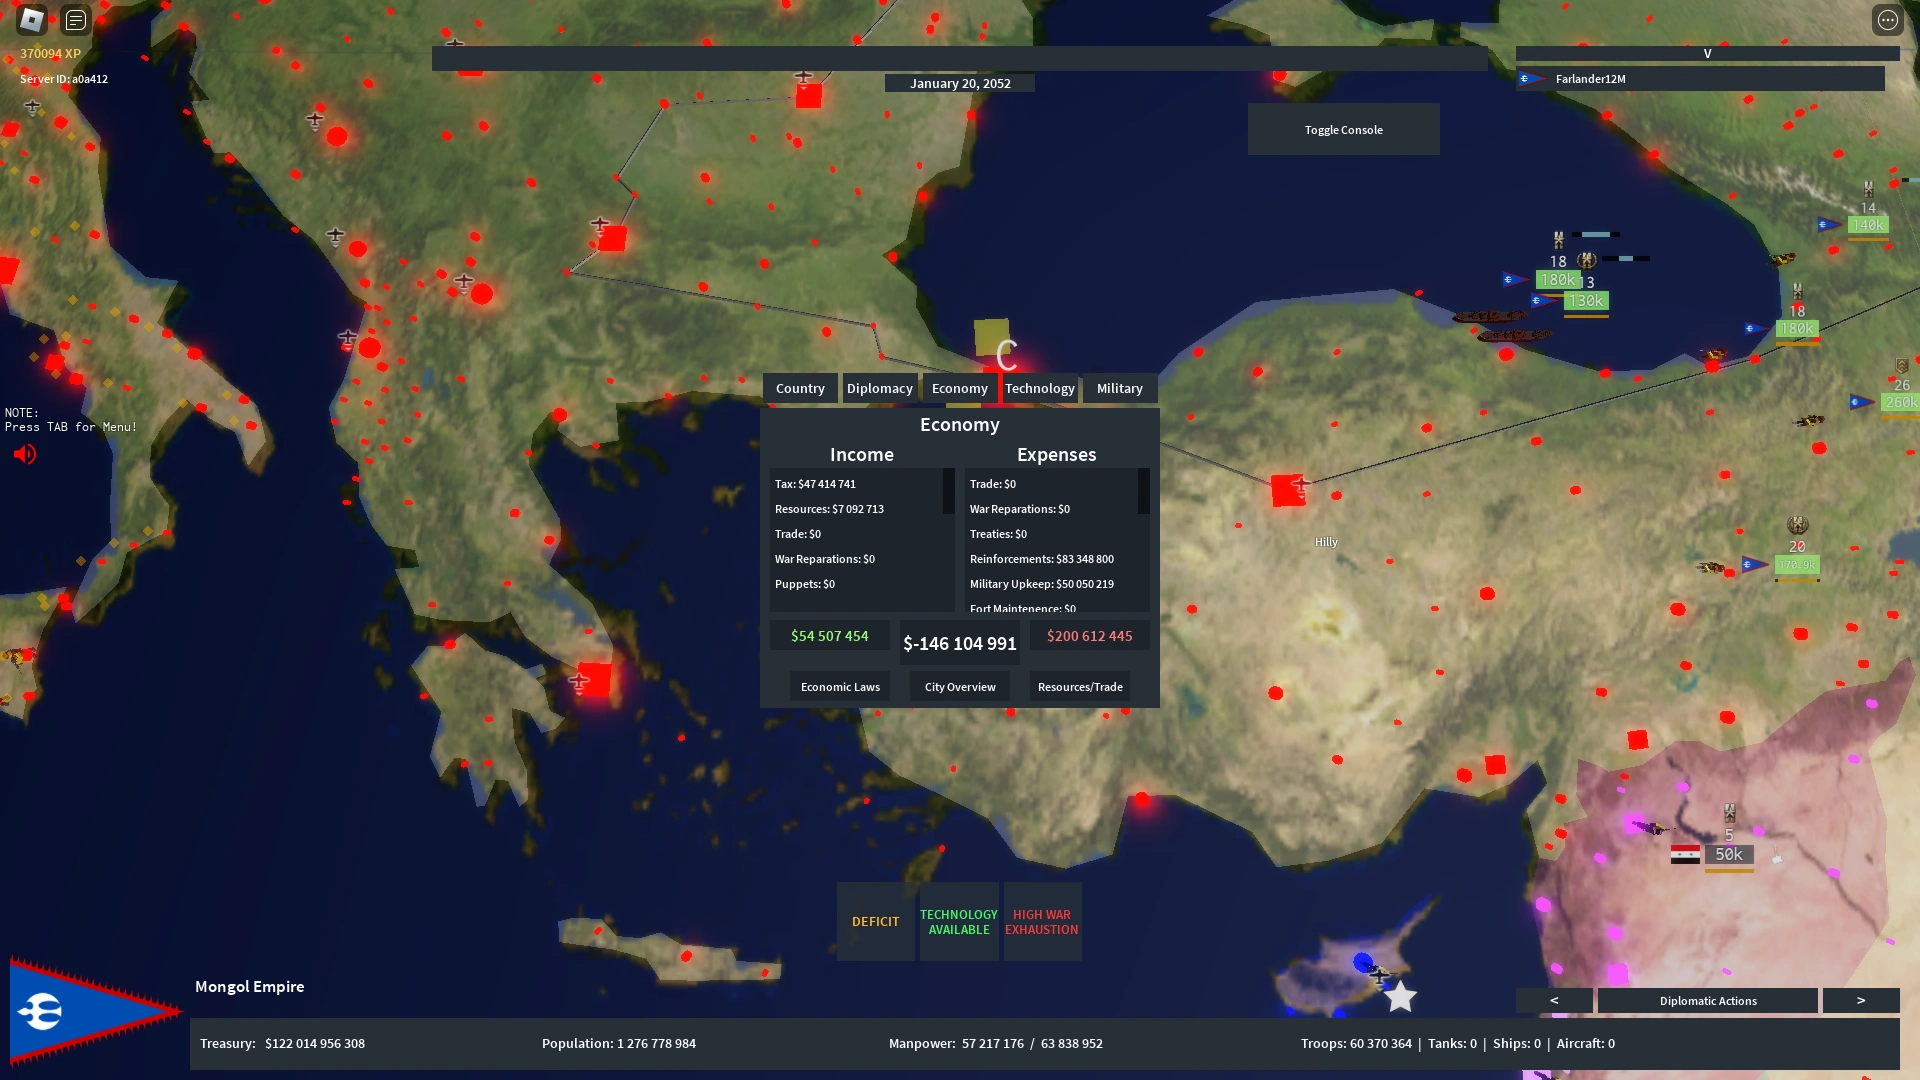Image resolution: width=1920 pixels, height=1080 pixels.
Task: Click the High War Exhaustion alert
Action: (1041, 922)
